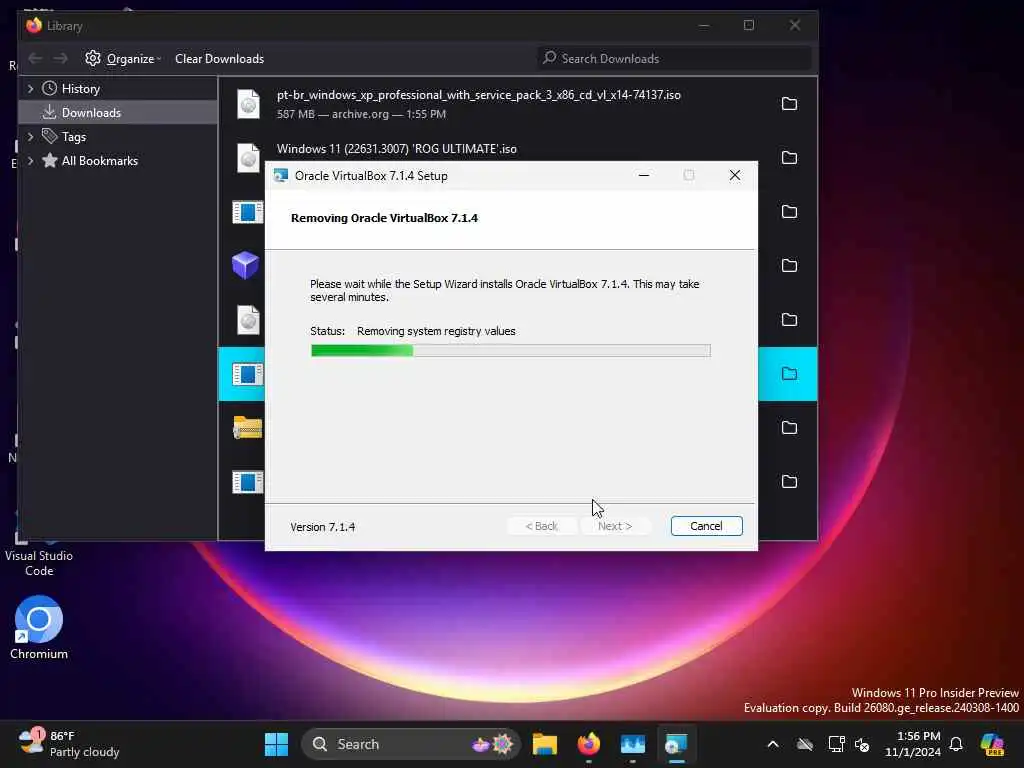Expand the Tags tree item
The image size is (1024, 768).
(x=30, y=136)
